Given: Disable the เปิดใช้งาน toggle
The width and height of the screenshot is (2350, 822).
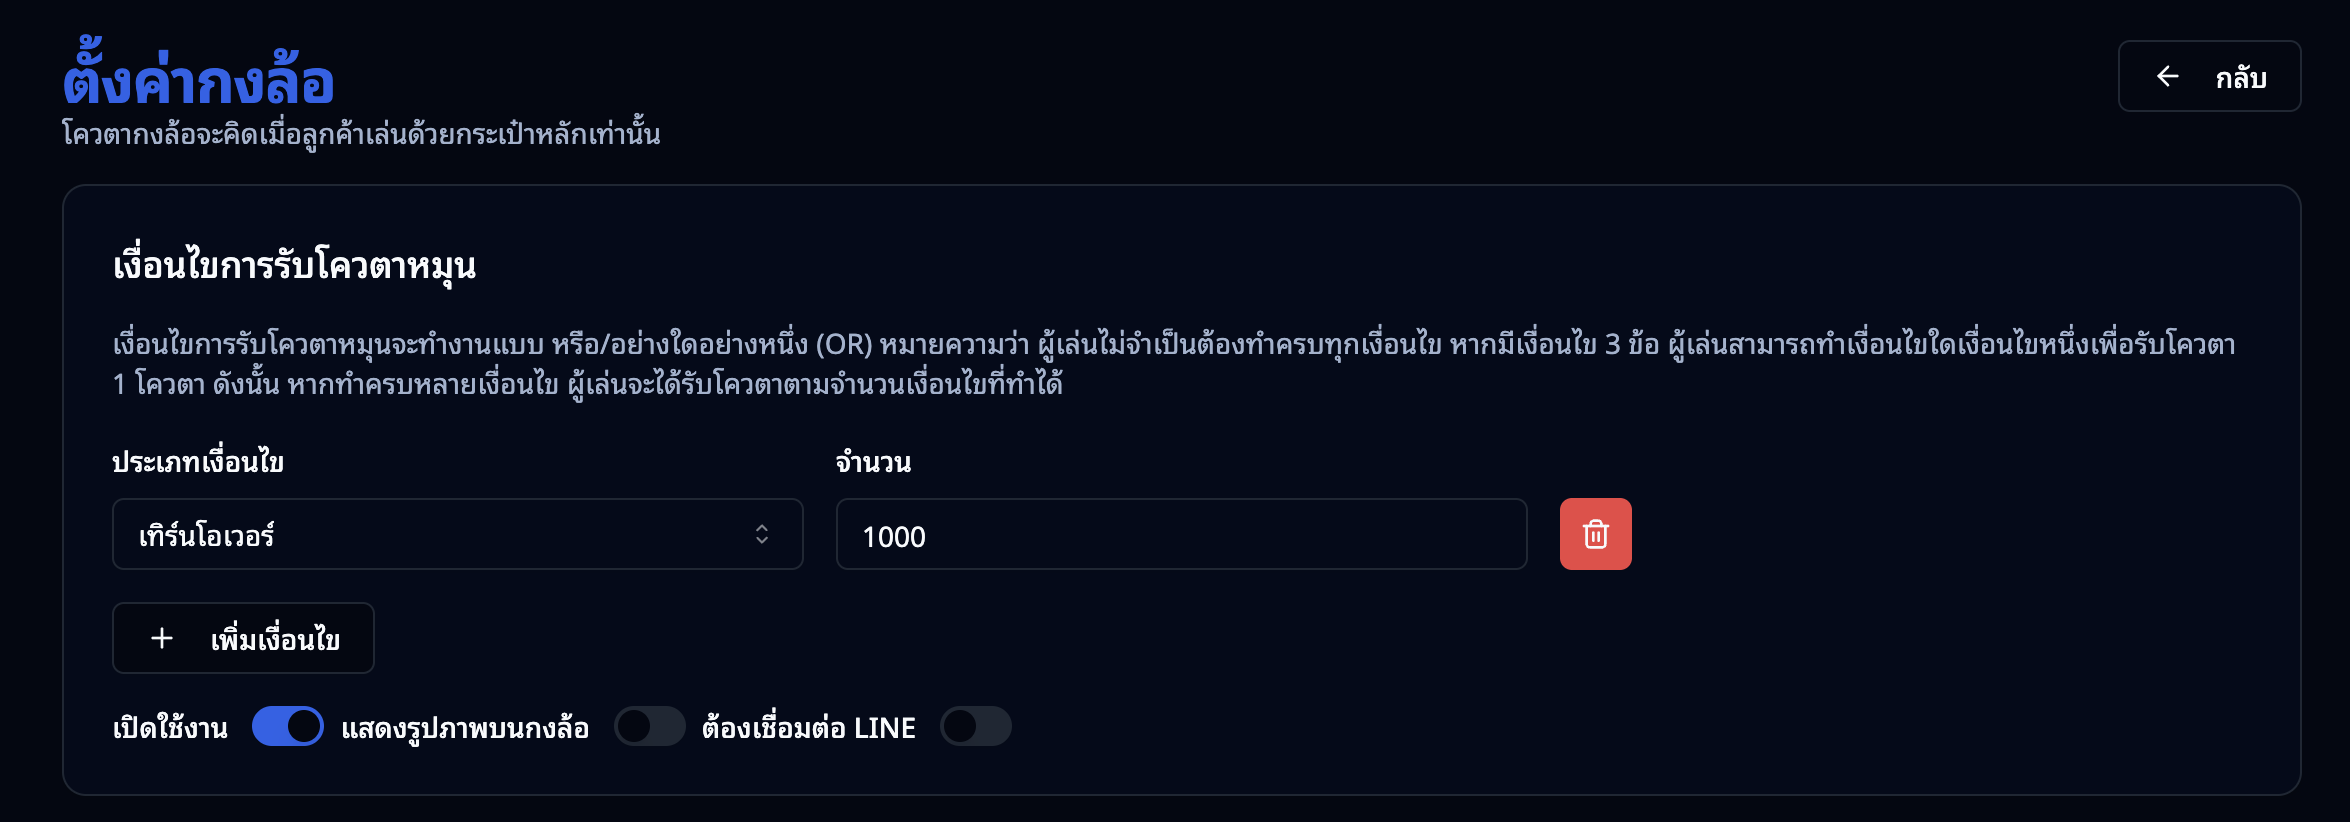Looking at the screenshot, I should tap(287, 727).
